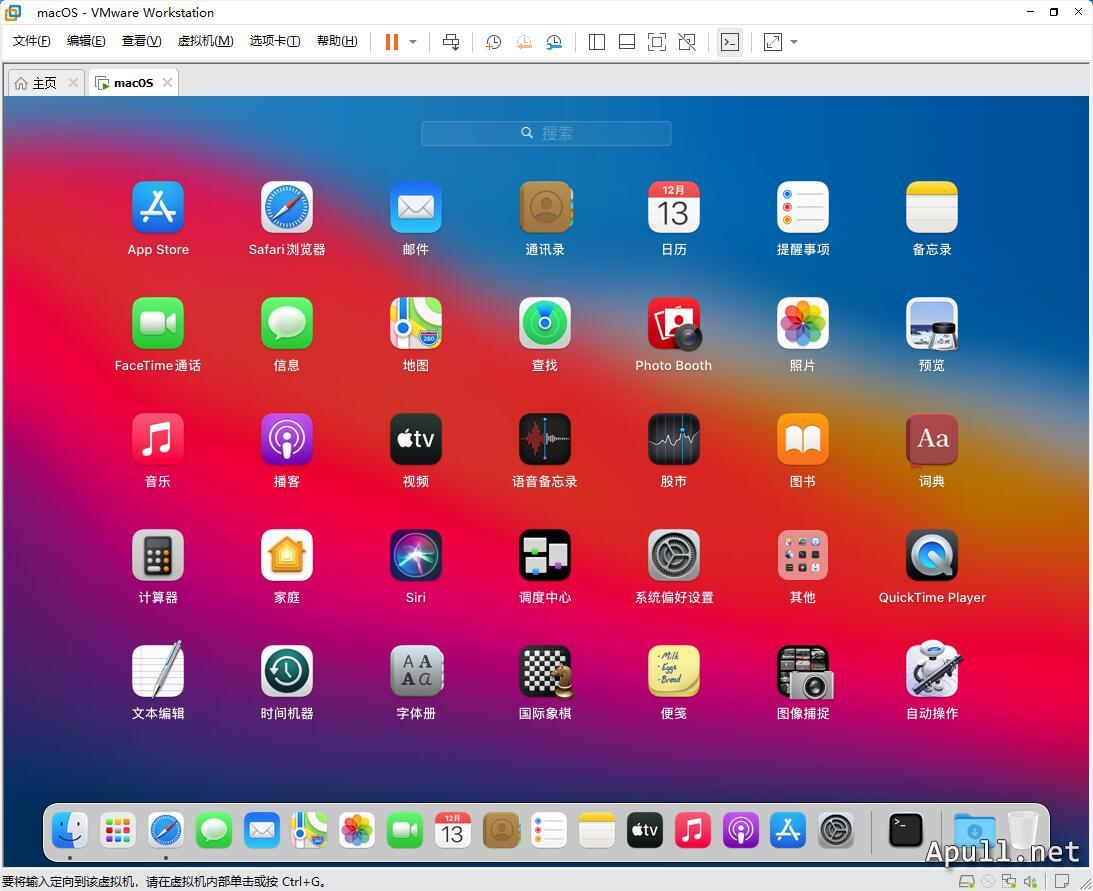Open 照片 photos in Launchpad grid
The width and height of the screenshot is (1093, 891).
click(x=802, y=323)
